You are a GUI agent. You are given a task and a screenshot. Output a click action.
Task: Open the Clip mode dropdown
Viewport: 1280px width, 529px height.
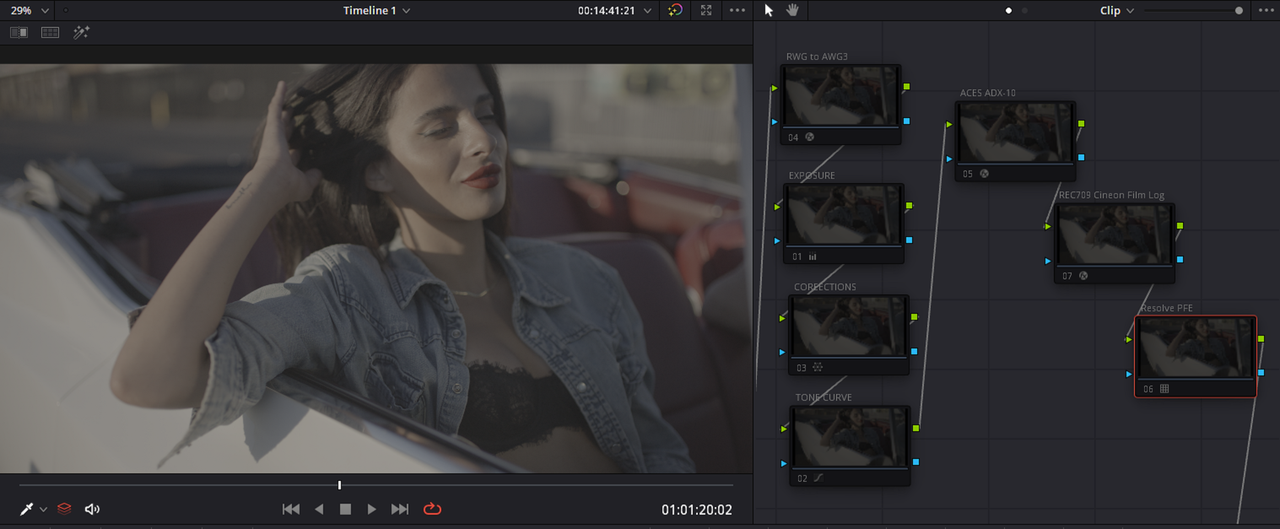coord(1117,10)
